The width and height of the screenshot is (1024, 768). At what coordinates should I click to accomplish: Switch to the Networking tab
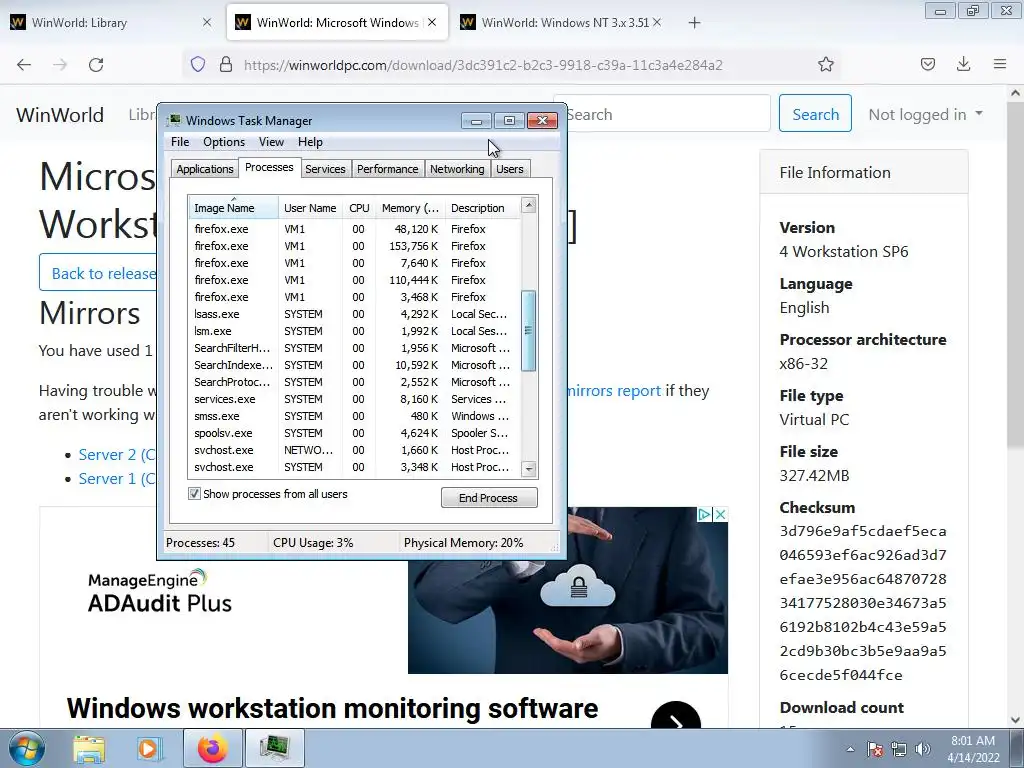point(457,168)
